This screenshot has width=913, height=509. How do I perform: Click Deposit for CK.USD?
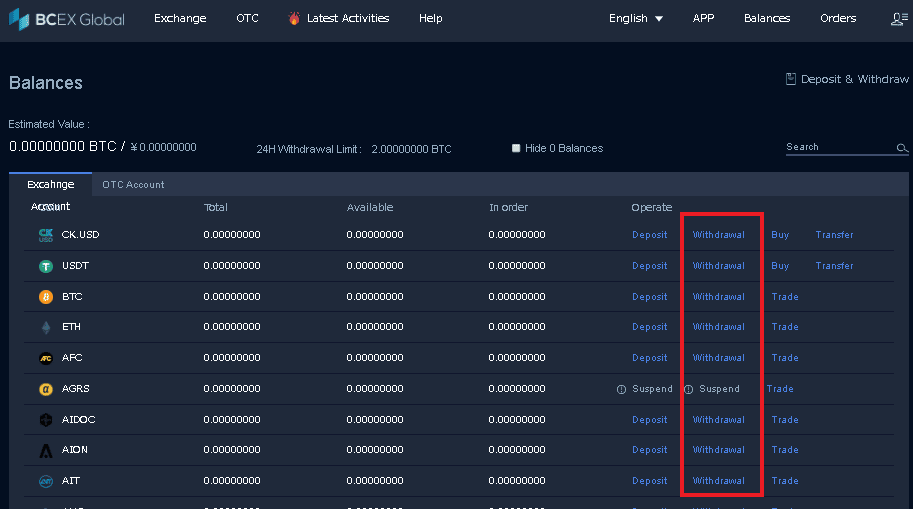[x=650, y=235]
